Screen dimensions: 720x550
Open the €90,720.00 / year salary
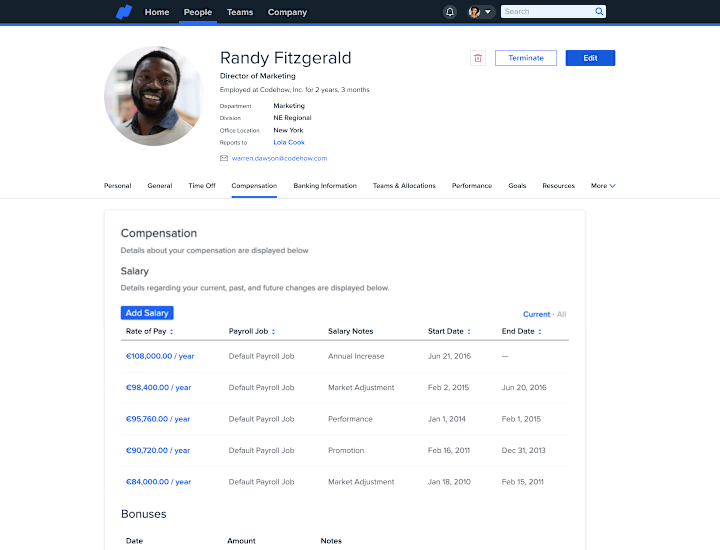(158, 451)
